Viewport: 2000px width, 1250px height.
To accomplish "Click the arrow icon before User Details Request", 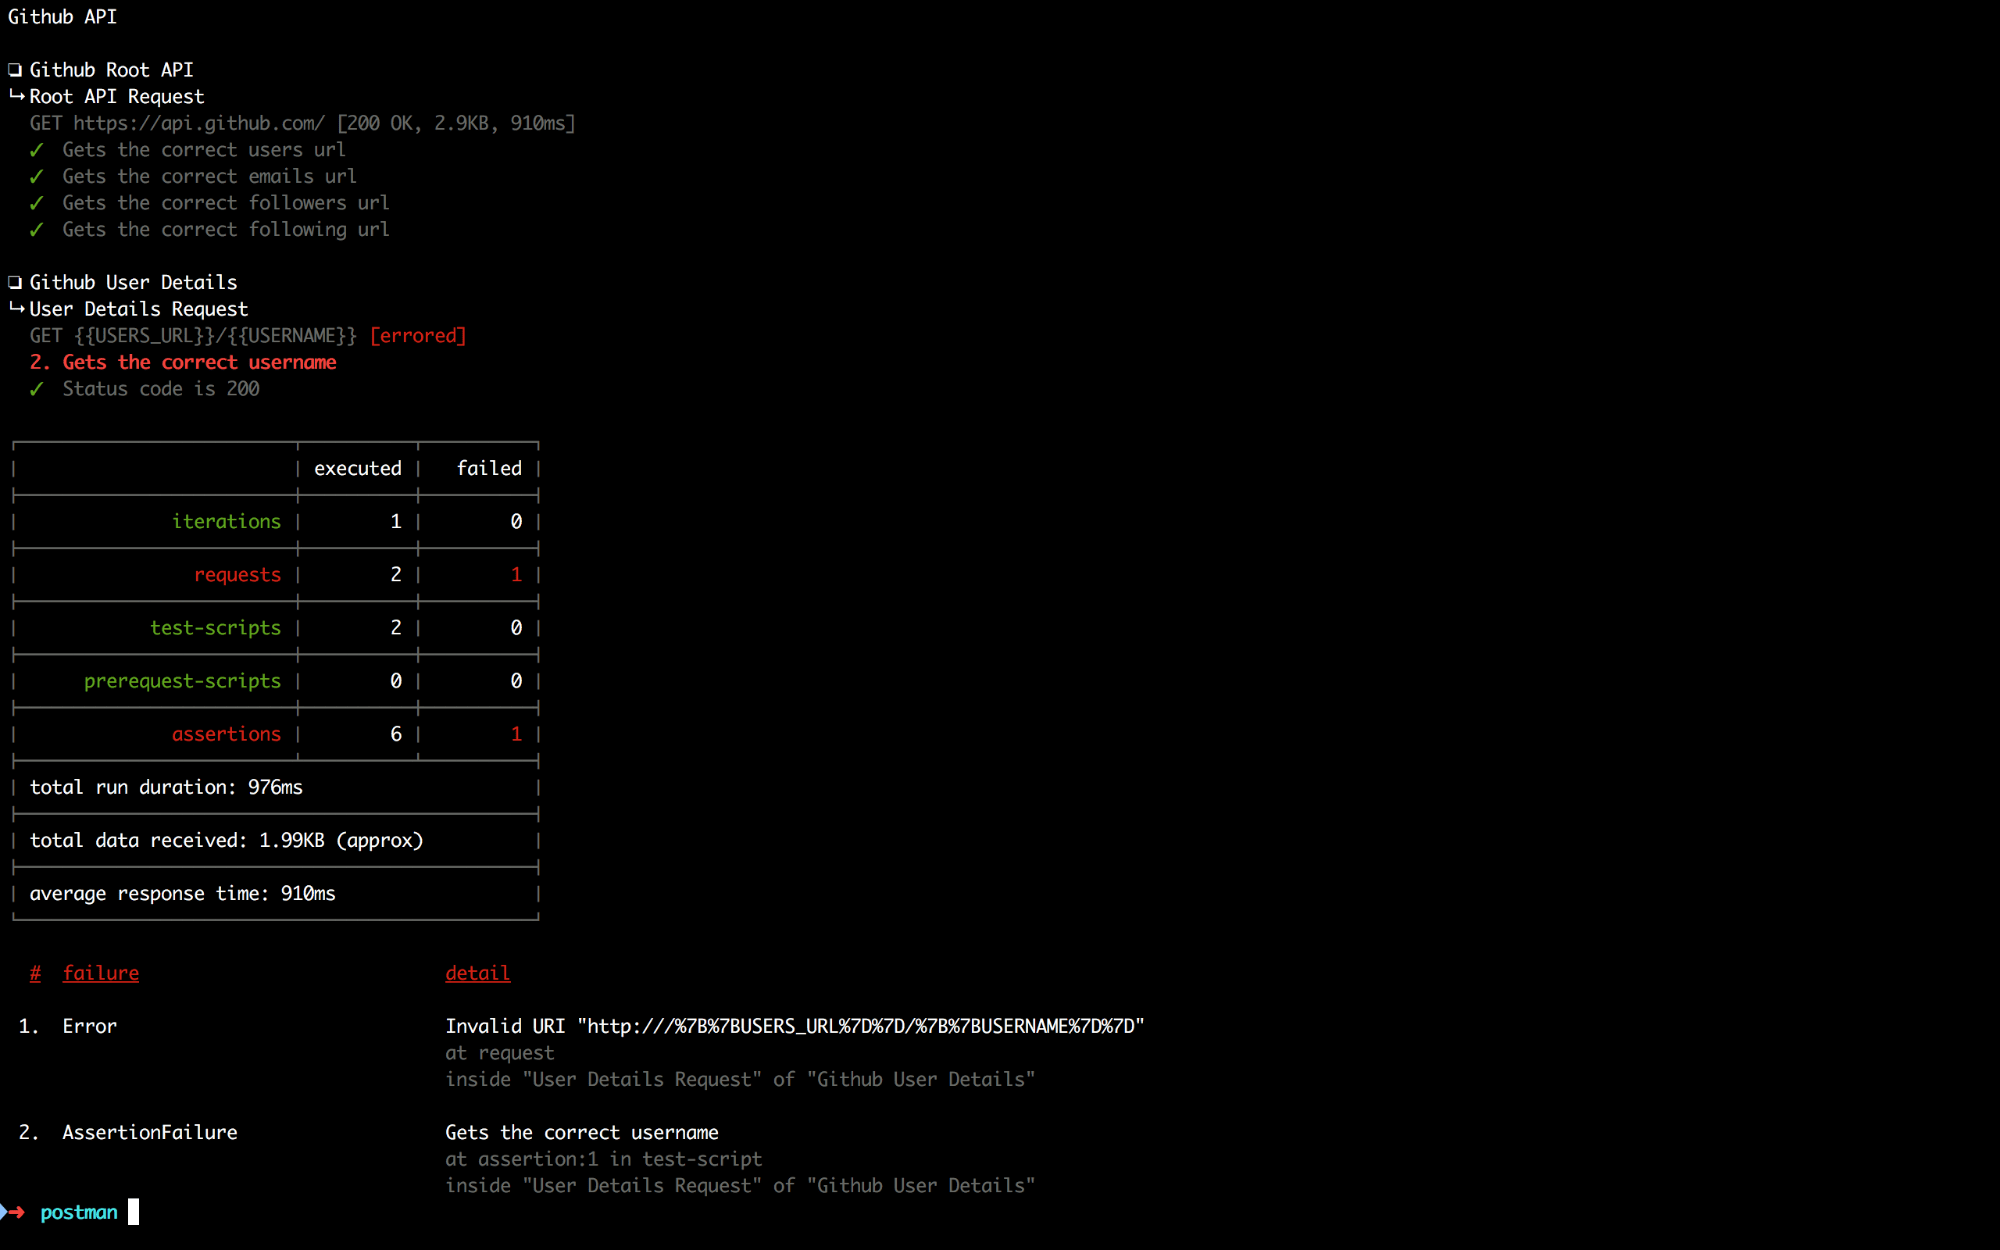I will point(16,309).
